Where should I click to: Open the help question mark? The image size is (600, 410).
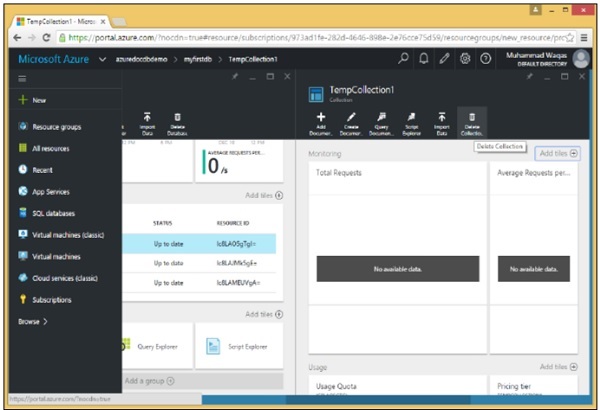click(486, 59)
